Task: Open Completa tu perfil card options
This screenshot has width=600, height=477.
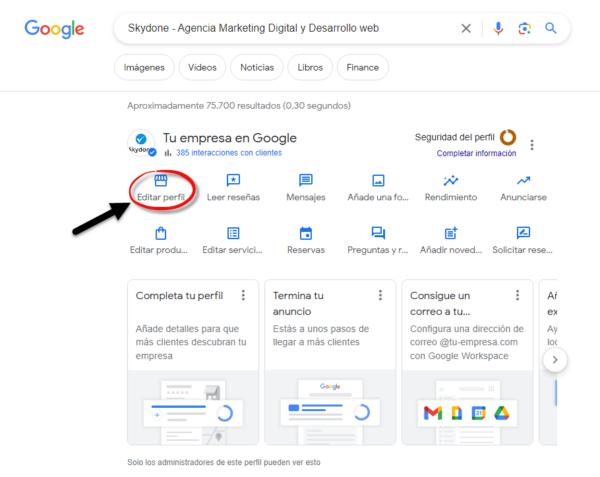Action: tap(243, 295)
